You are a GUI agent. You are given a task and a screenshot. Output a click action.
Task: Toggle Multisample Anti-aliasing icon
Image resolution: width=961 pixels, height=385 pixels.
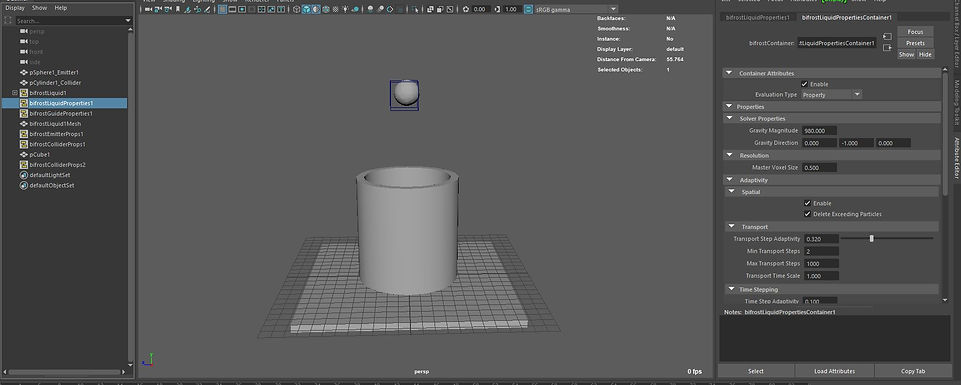tap(390, 9)
